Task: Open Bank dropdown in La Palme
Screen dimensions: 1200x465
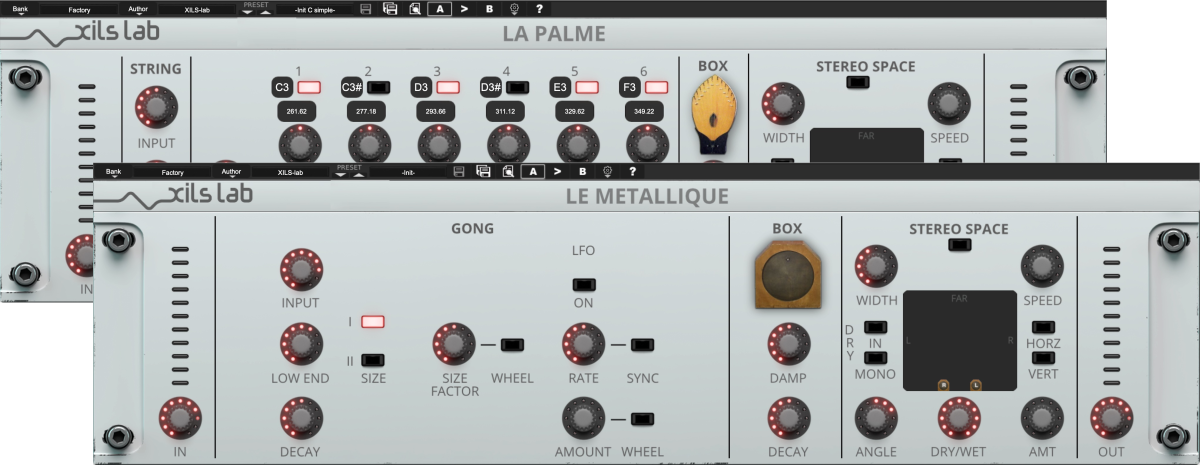Action: tap(20, 9)
